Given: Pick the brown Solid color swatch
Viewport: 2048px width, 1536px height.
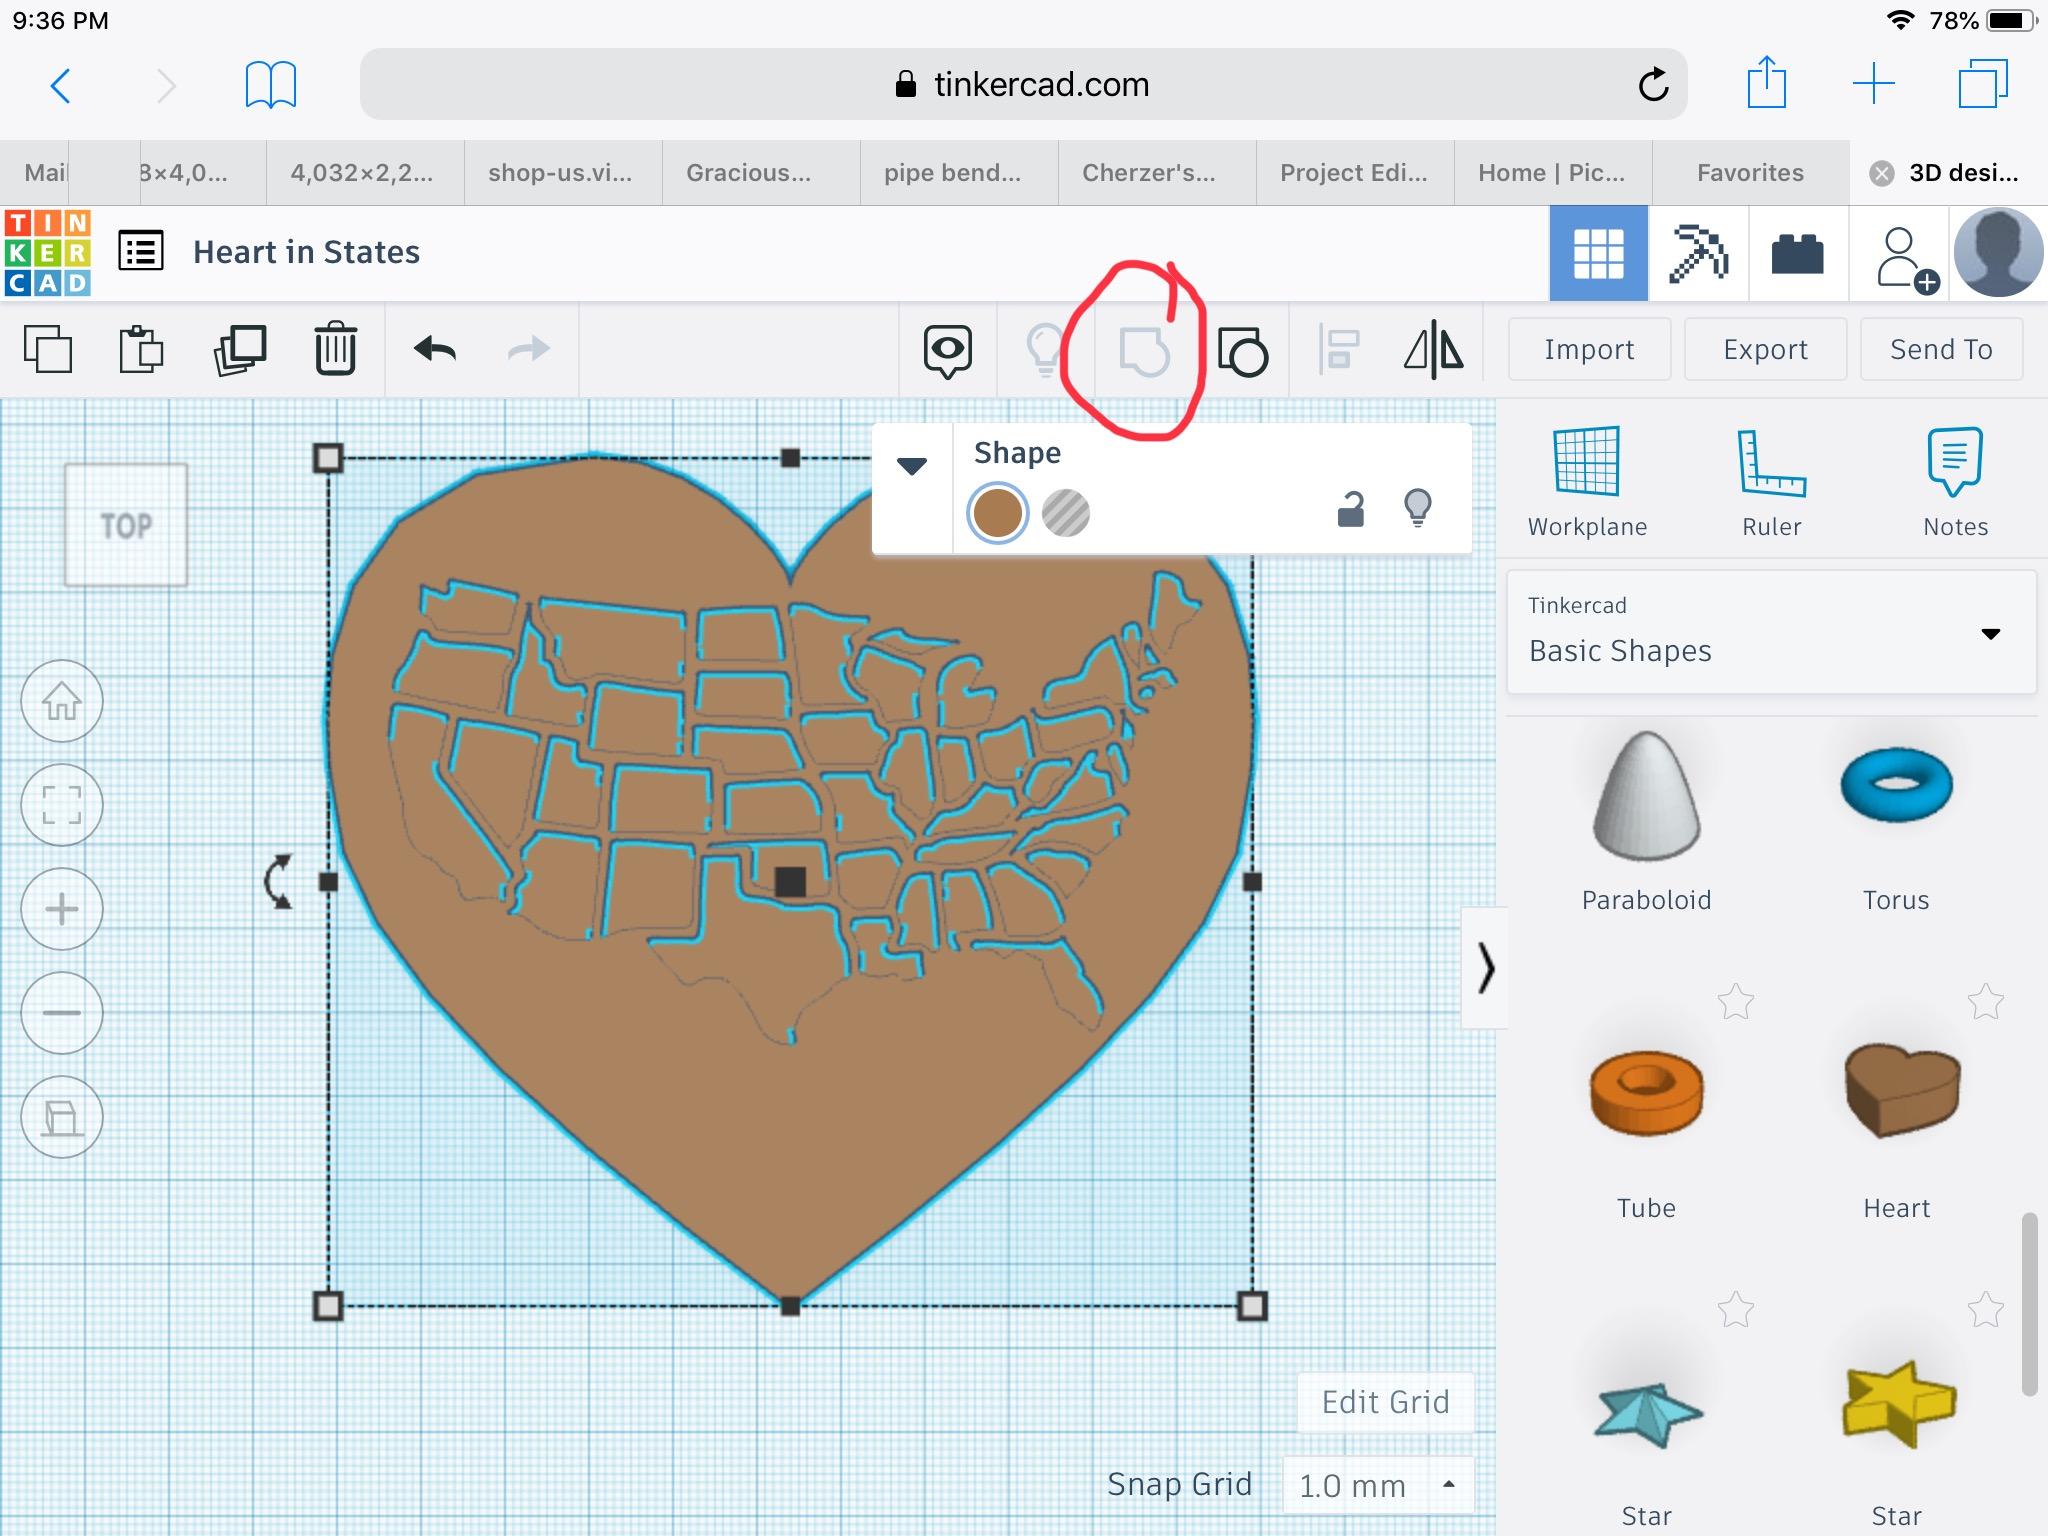Looking at the screenshot, I should coord(998,514).
